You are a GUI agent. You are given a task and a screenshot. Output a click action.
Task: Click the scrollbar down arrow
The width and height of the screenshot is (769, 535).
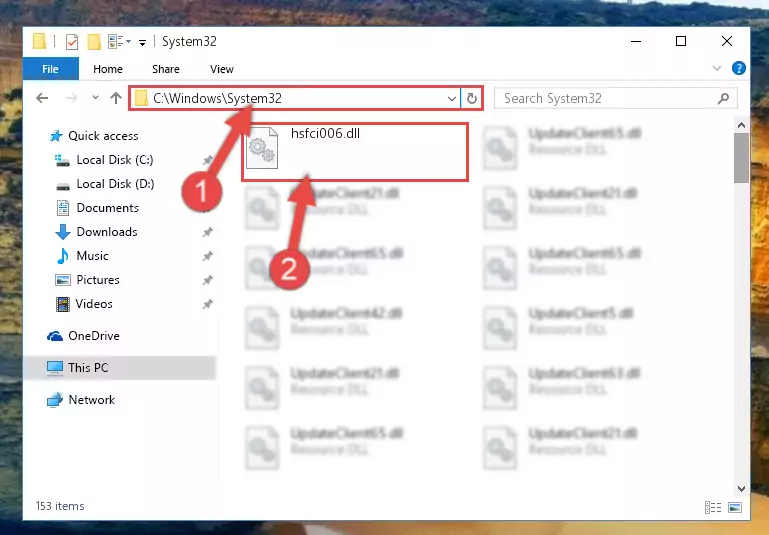coord(742,489)
